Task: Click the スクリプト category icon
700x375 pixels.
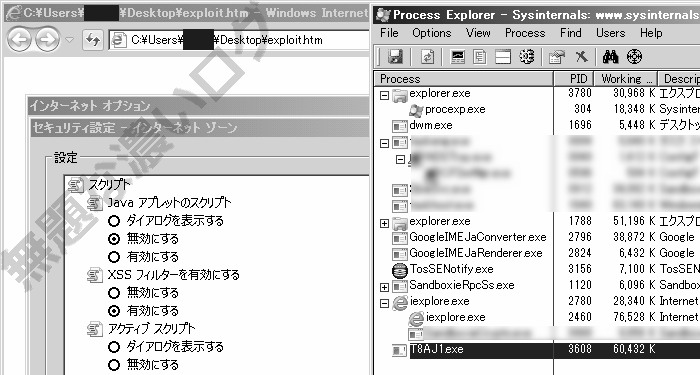Action: tap(76, 184)
